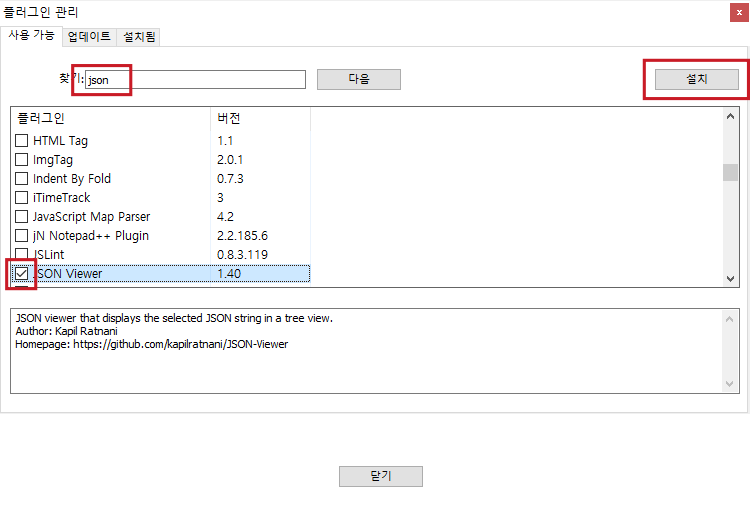Screen dimensions: 750x514
Task: Click the 닫기 button
Action: [381, 476]
